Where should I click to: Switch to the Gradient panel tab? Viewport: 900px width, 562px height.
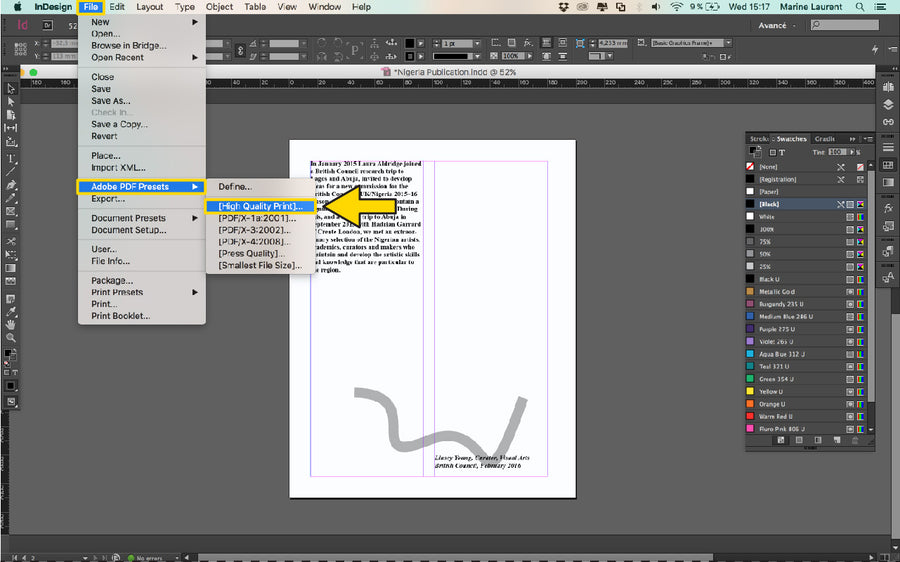[825, 139]
